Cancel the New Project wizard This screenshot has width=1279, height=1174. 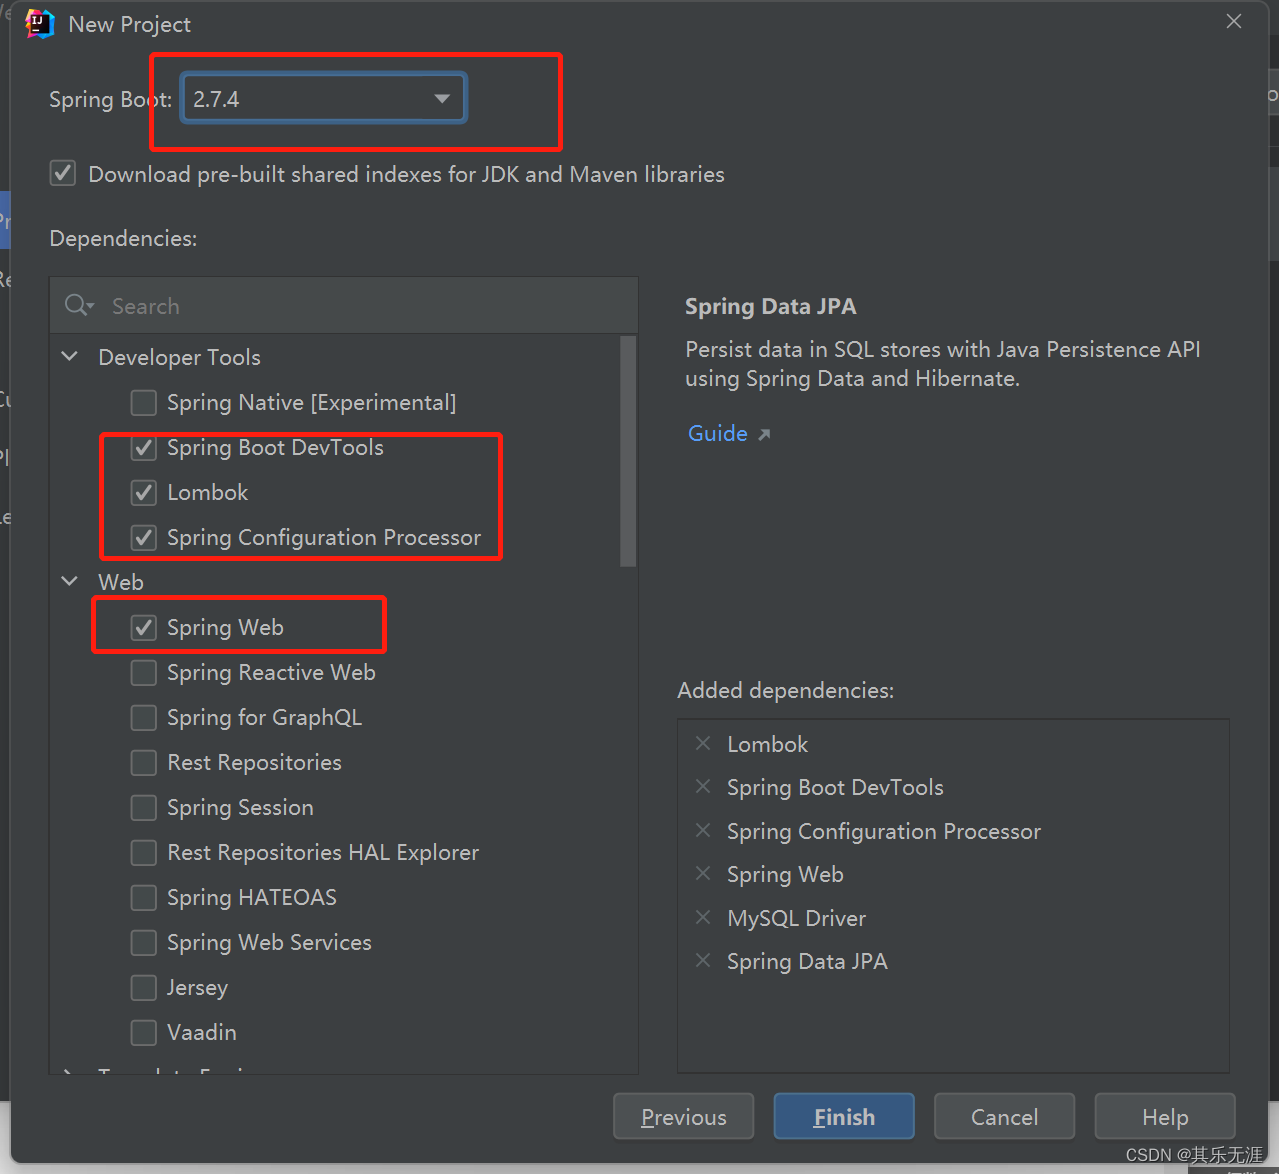pyautogui.click(x=1004, y=1116)
